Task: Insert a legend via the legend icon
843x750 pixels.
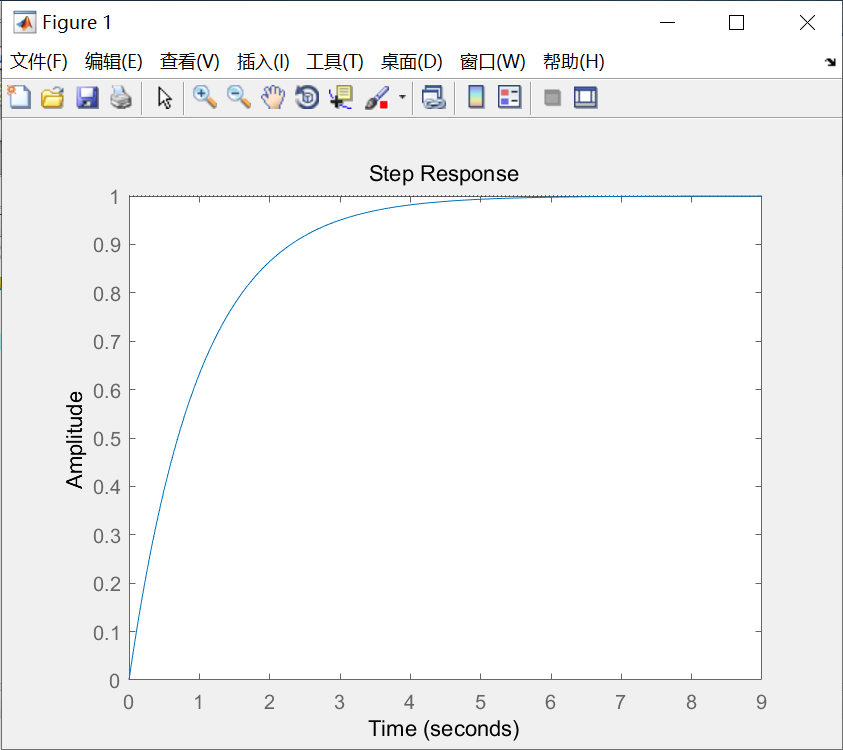Action: pyautogui.click(x=509, y=97)
